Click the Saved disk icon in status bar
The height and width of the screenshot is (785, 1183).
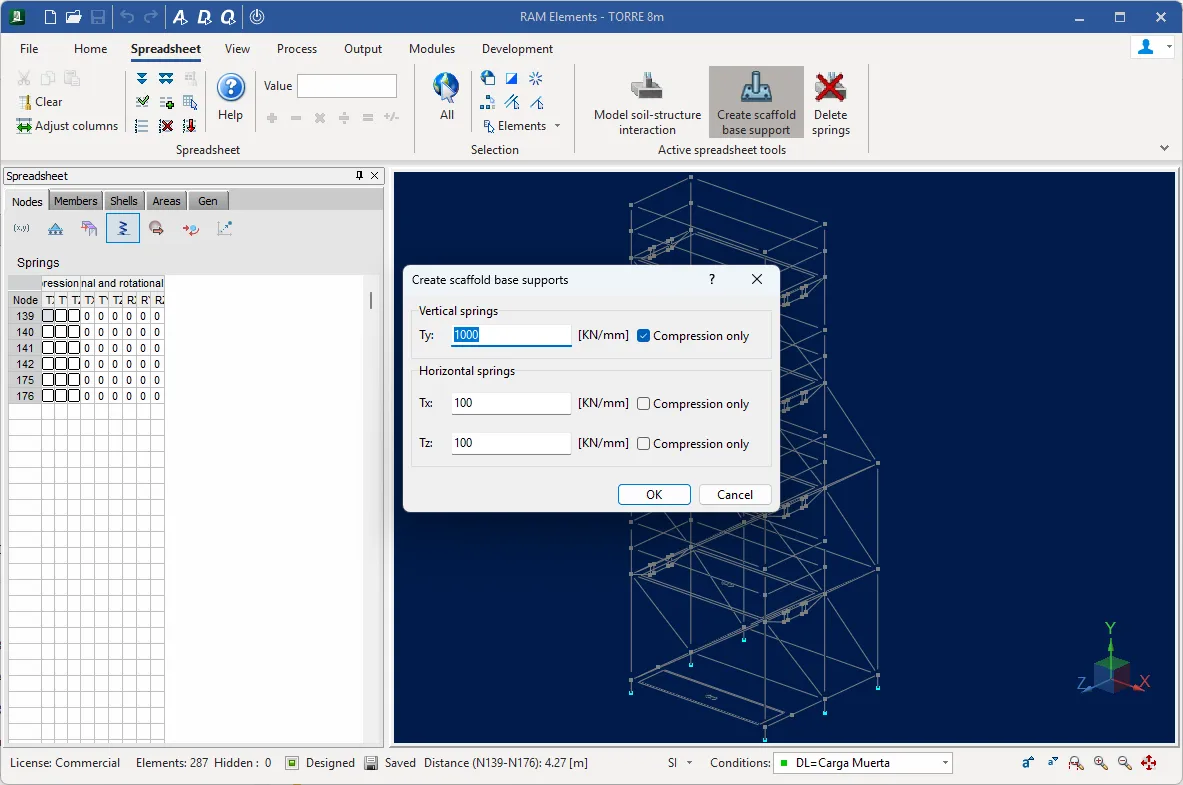371,763
